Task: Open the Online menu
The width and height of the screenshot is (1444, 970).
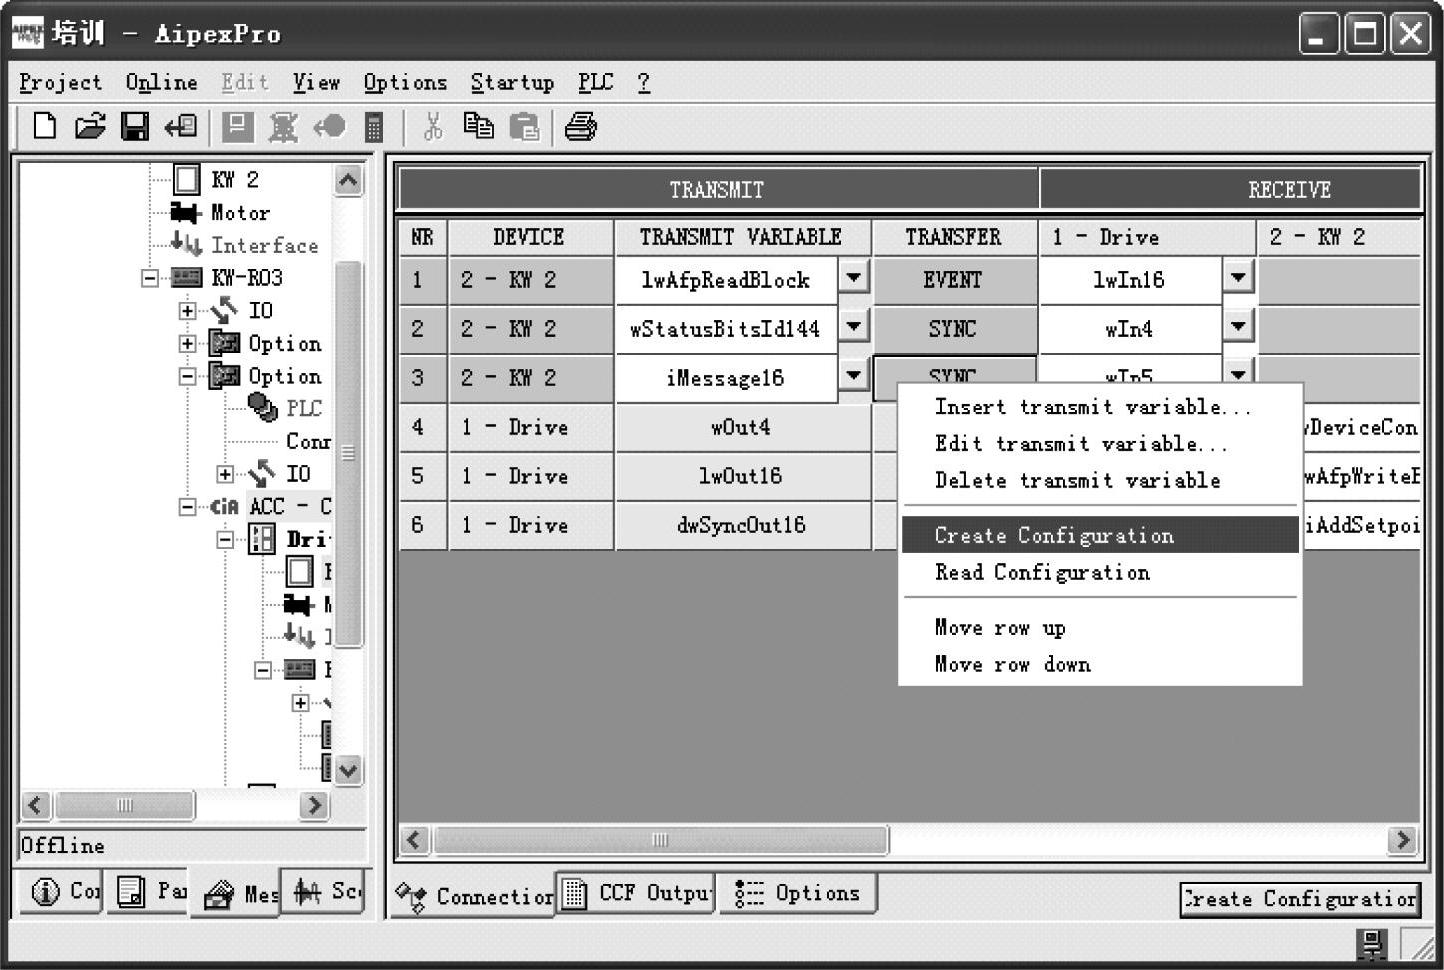Action: click(161, 82)
